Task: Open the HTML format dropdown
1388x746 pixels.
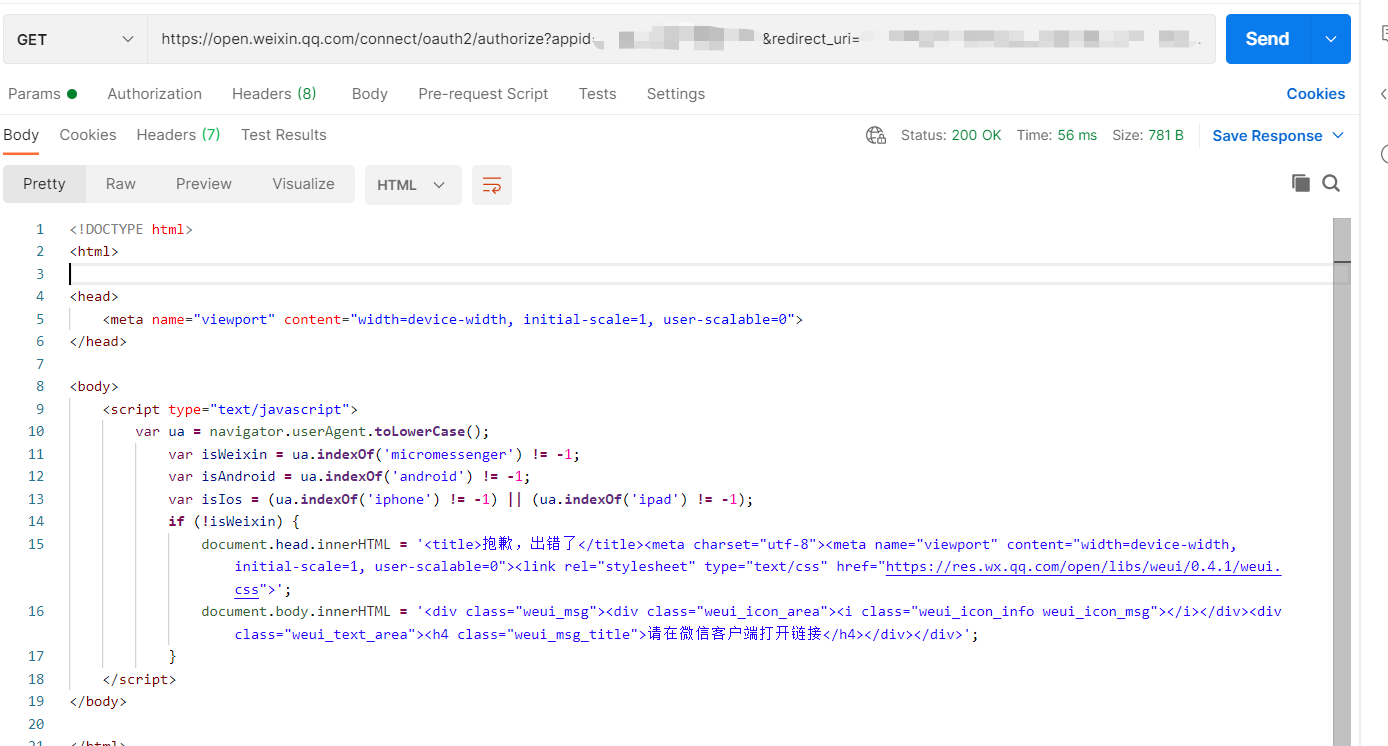Action: 413,185
